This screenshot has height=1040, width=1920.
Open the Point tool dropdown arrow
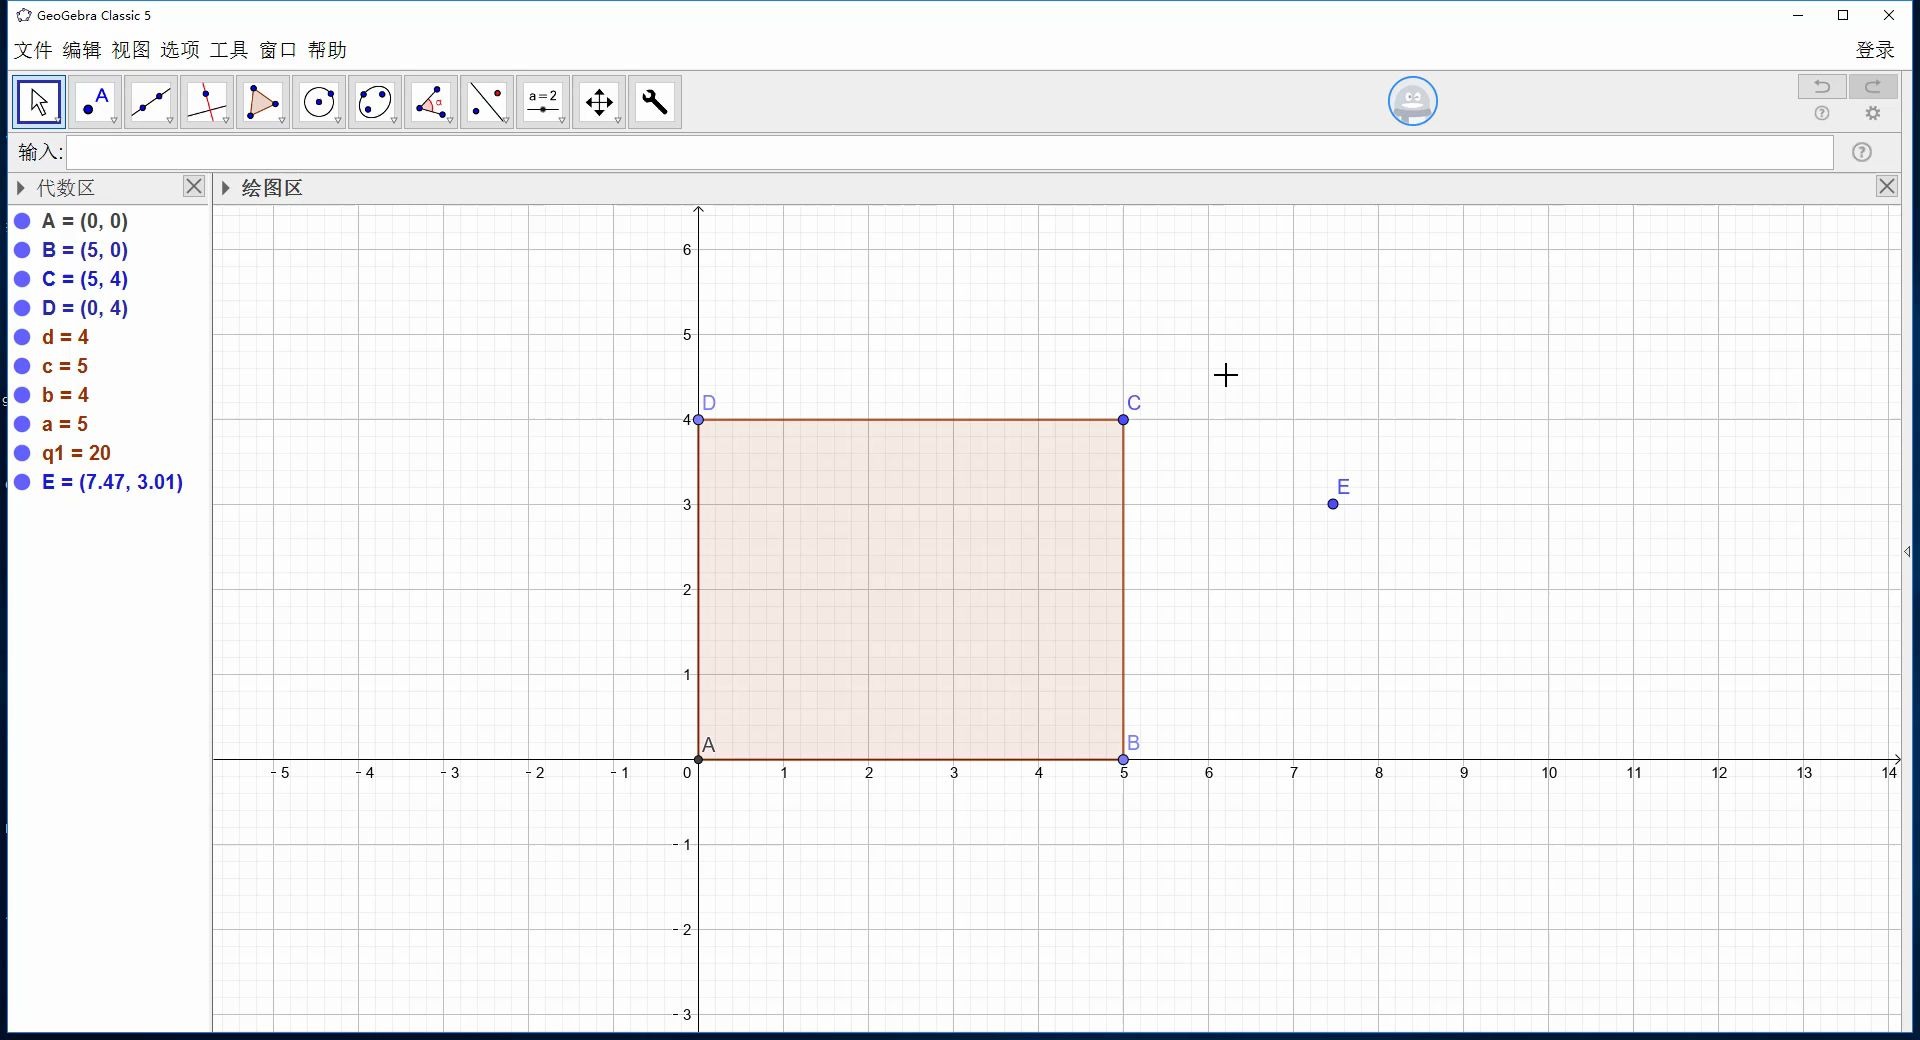[x=114, y=119]
